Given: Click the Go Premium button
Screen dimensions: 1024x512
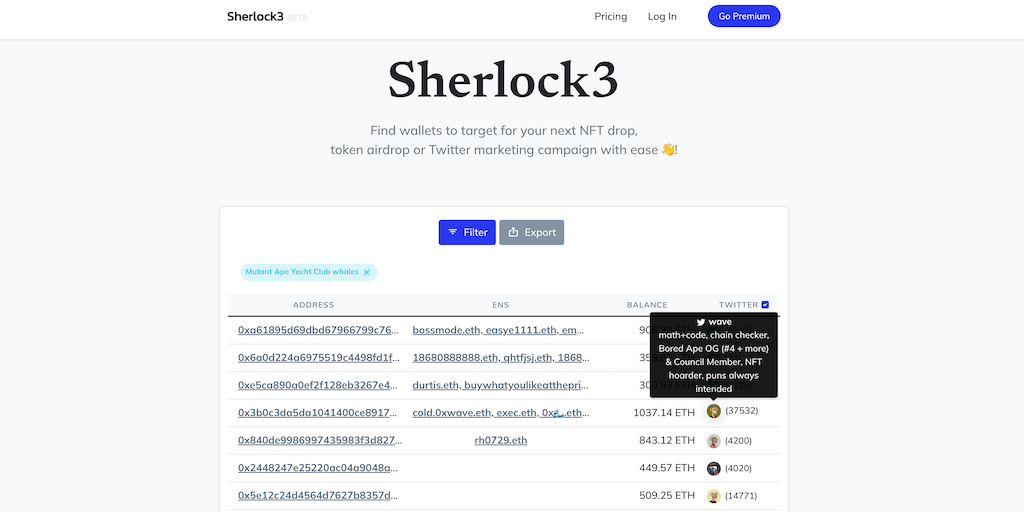Looking at the screenshot, I should (744, 16).
